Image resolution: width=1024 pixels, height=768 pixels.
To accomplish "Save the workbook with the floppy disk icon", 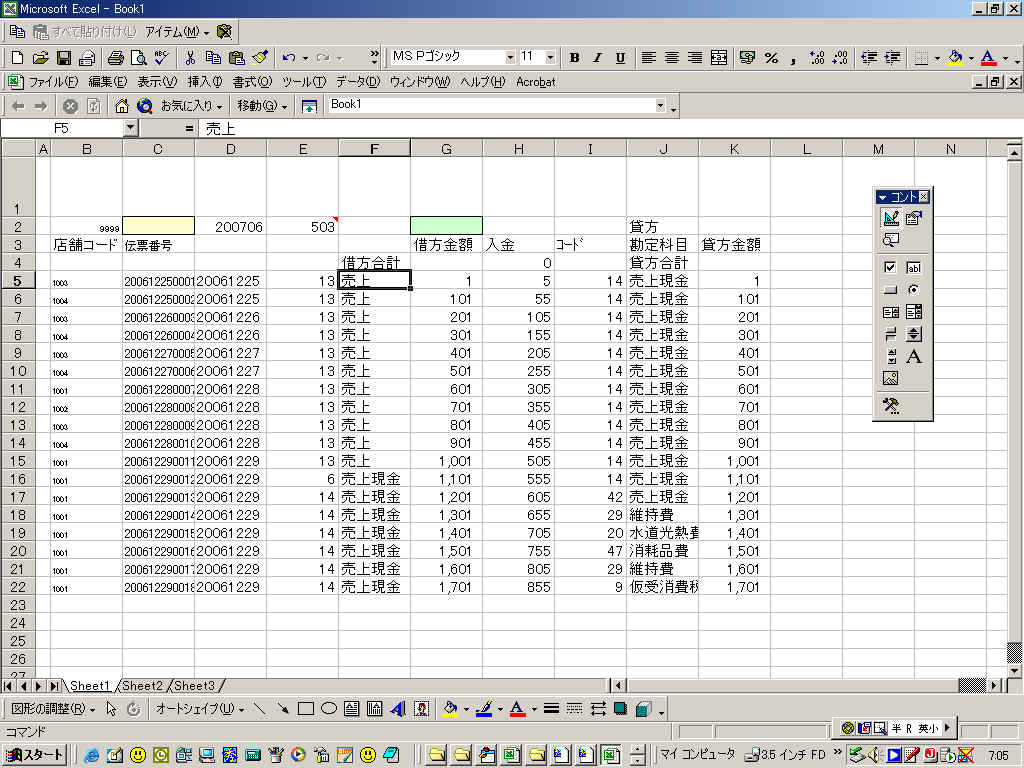I will [63, 57].
